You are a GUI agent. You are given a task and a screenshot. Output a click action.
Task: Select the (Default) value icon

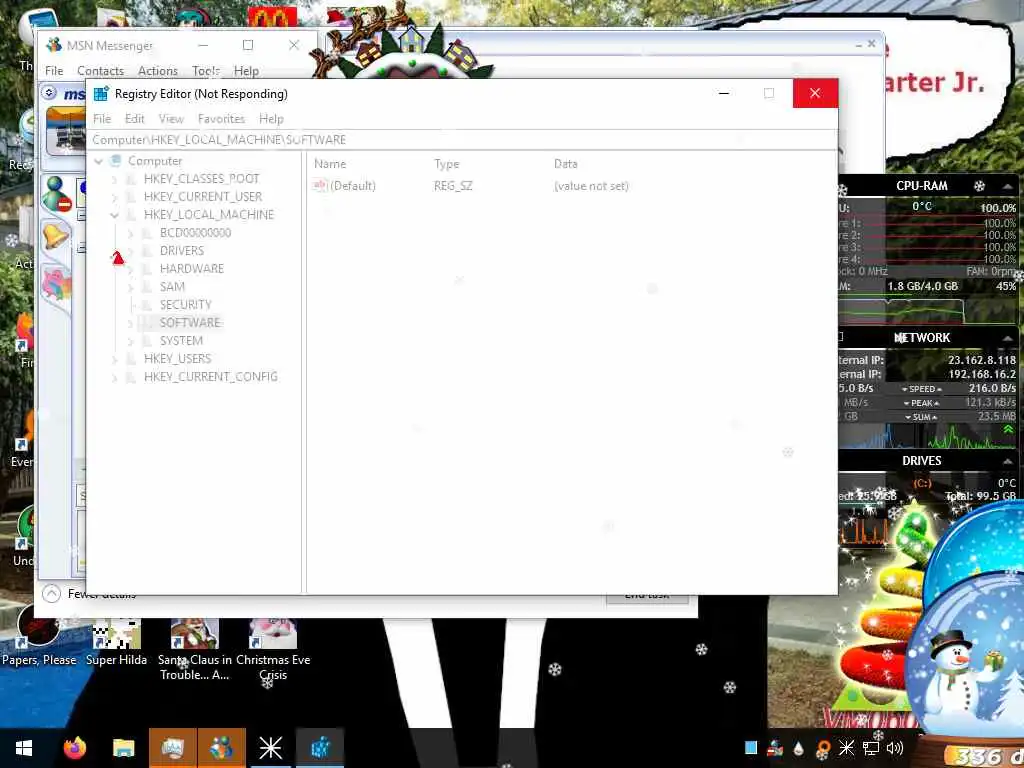coord(320,185)
